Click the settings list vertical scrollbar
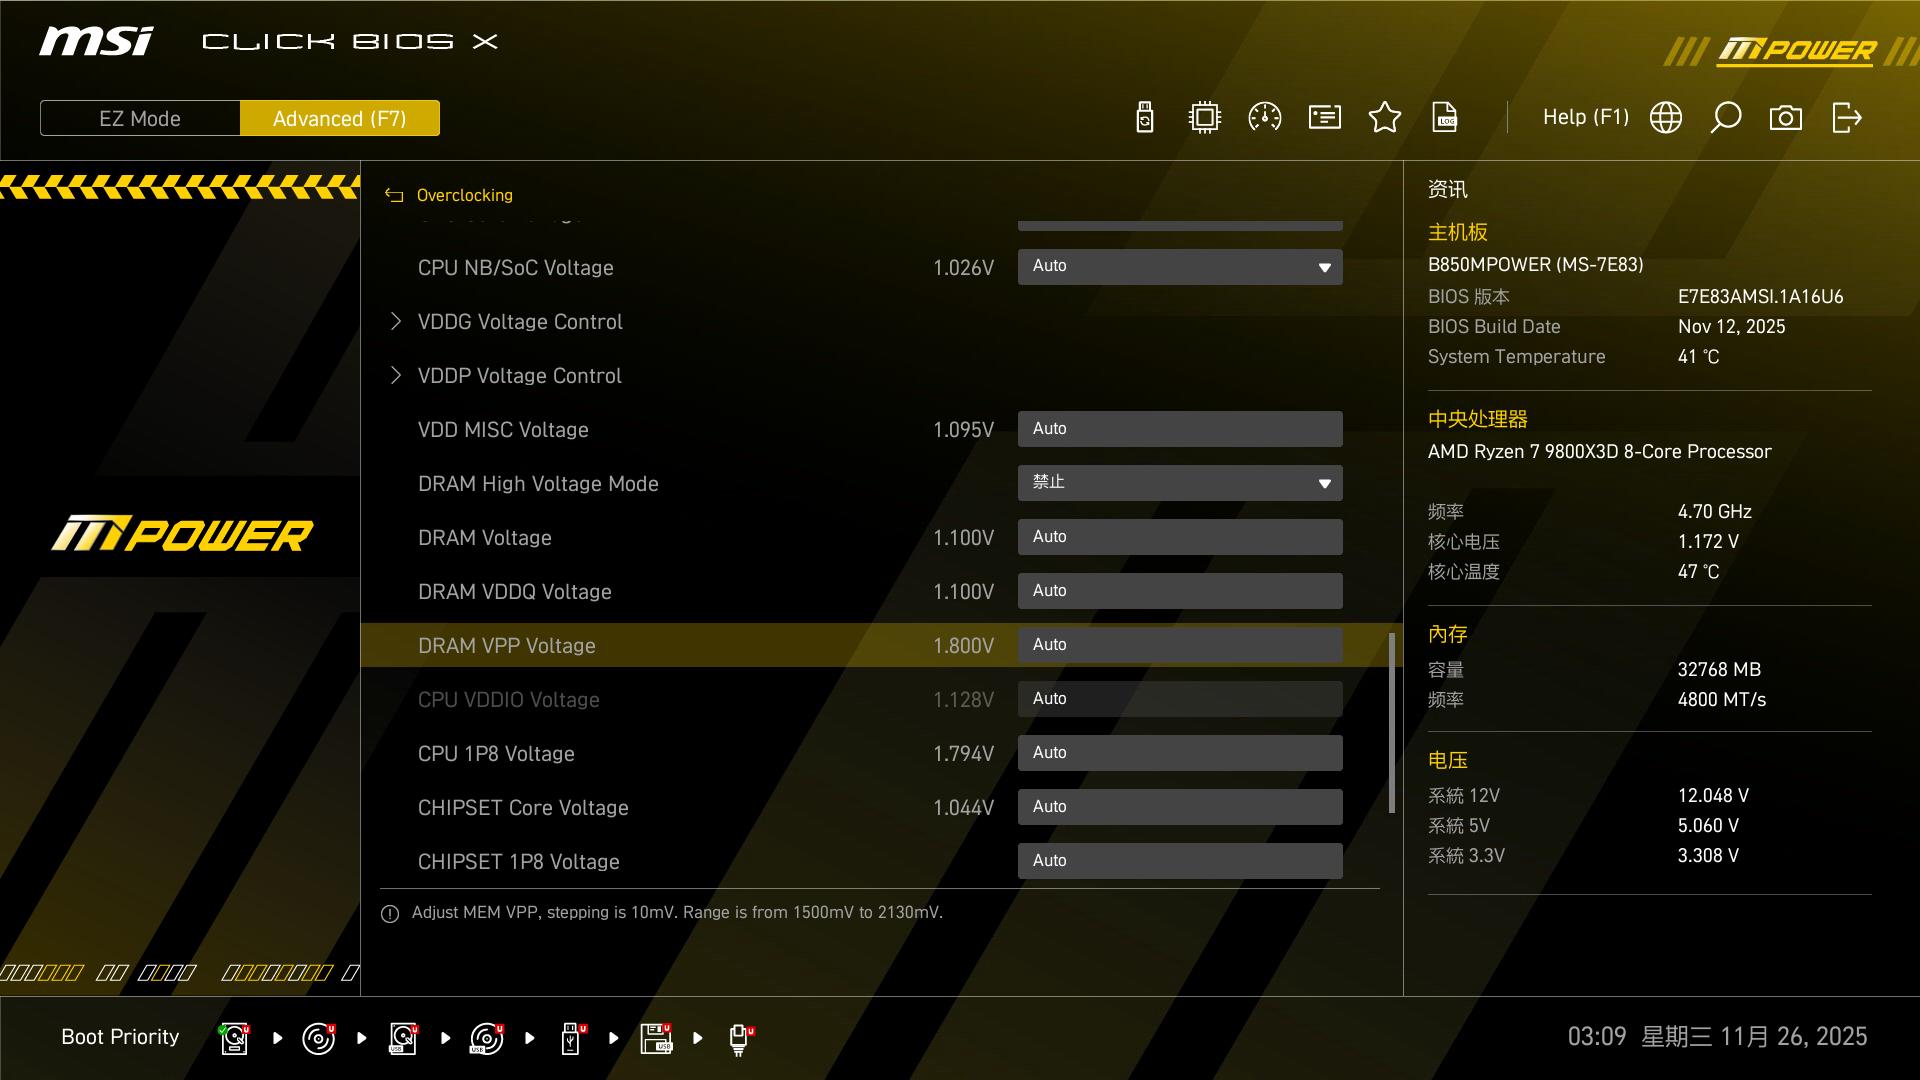This screenshot has width=1920, height=1080. click(1391, 722)
